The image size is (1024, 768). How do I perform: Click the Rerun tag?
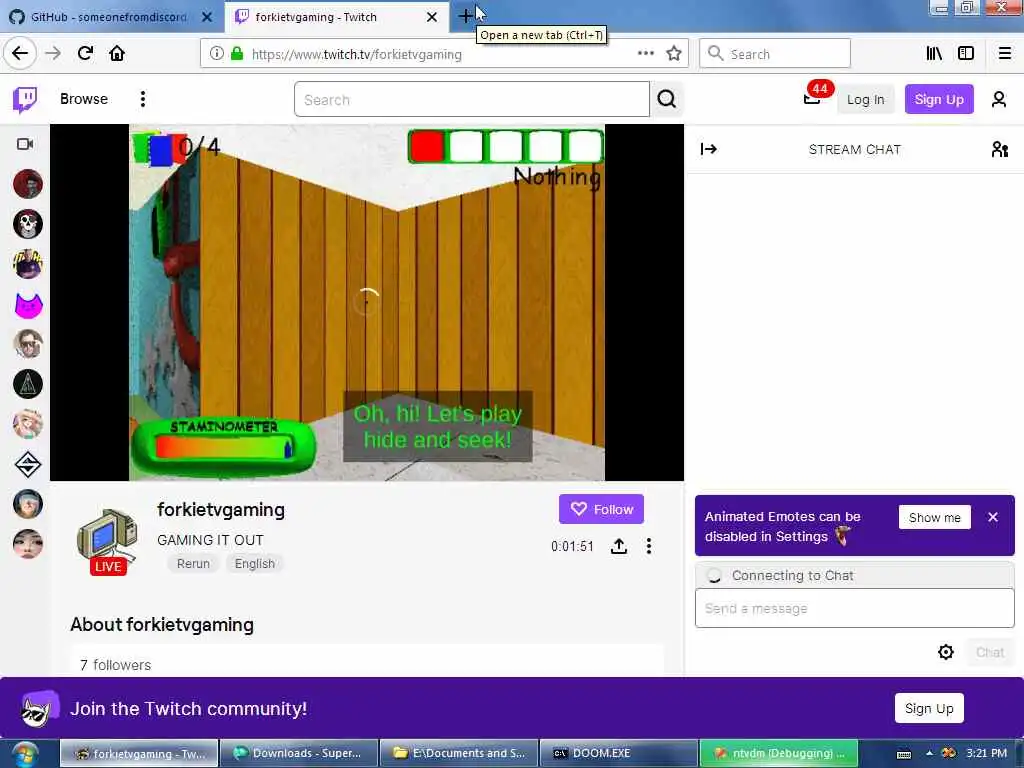tap(193, 564)
